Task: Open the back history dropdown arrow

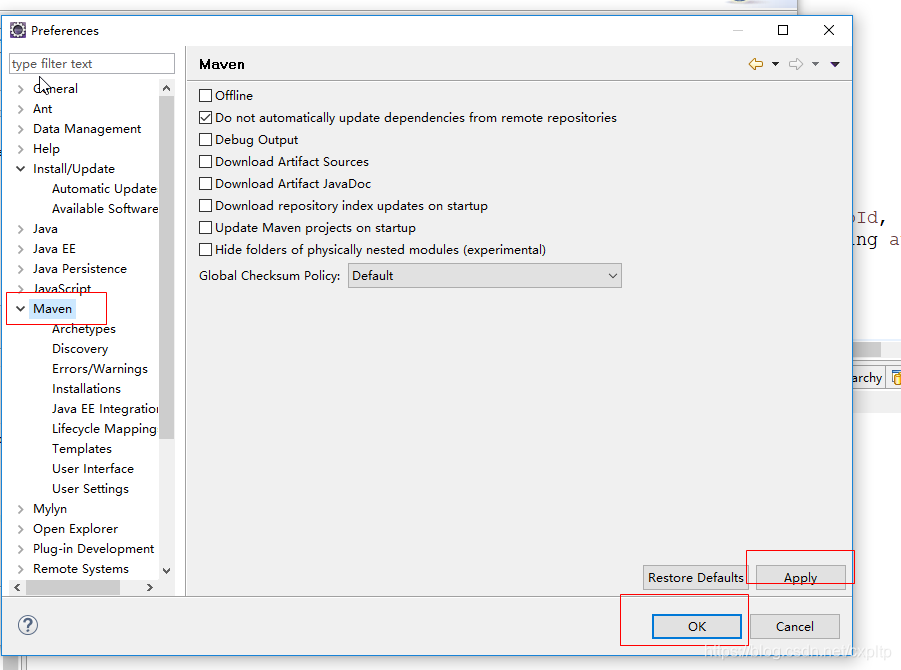Action: tap(775, 64)
